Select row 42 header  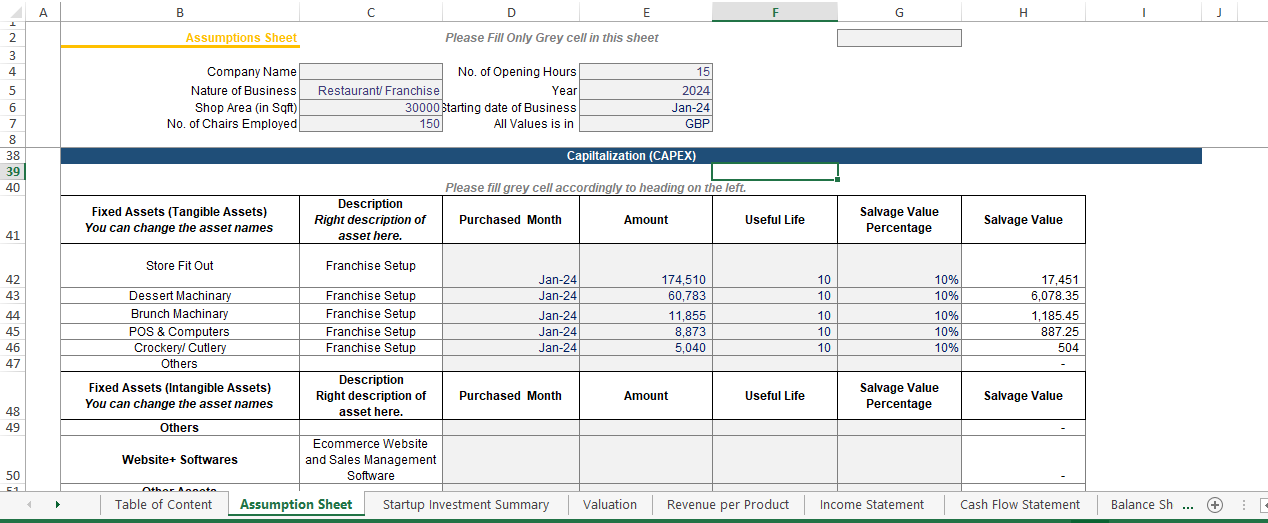click(x=12, y=266)
